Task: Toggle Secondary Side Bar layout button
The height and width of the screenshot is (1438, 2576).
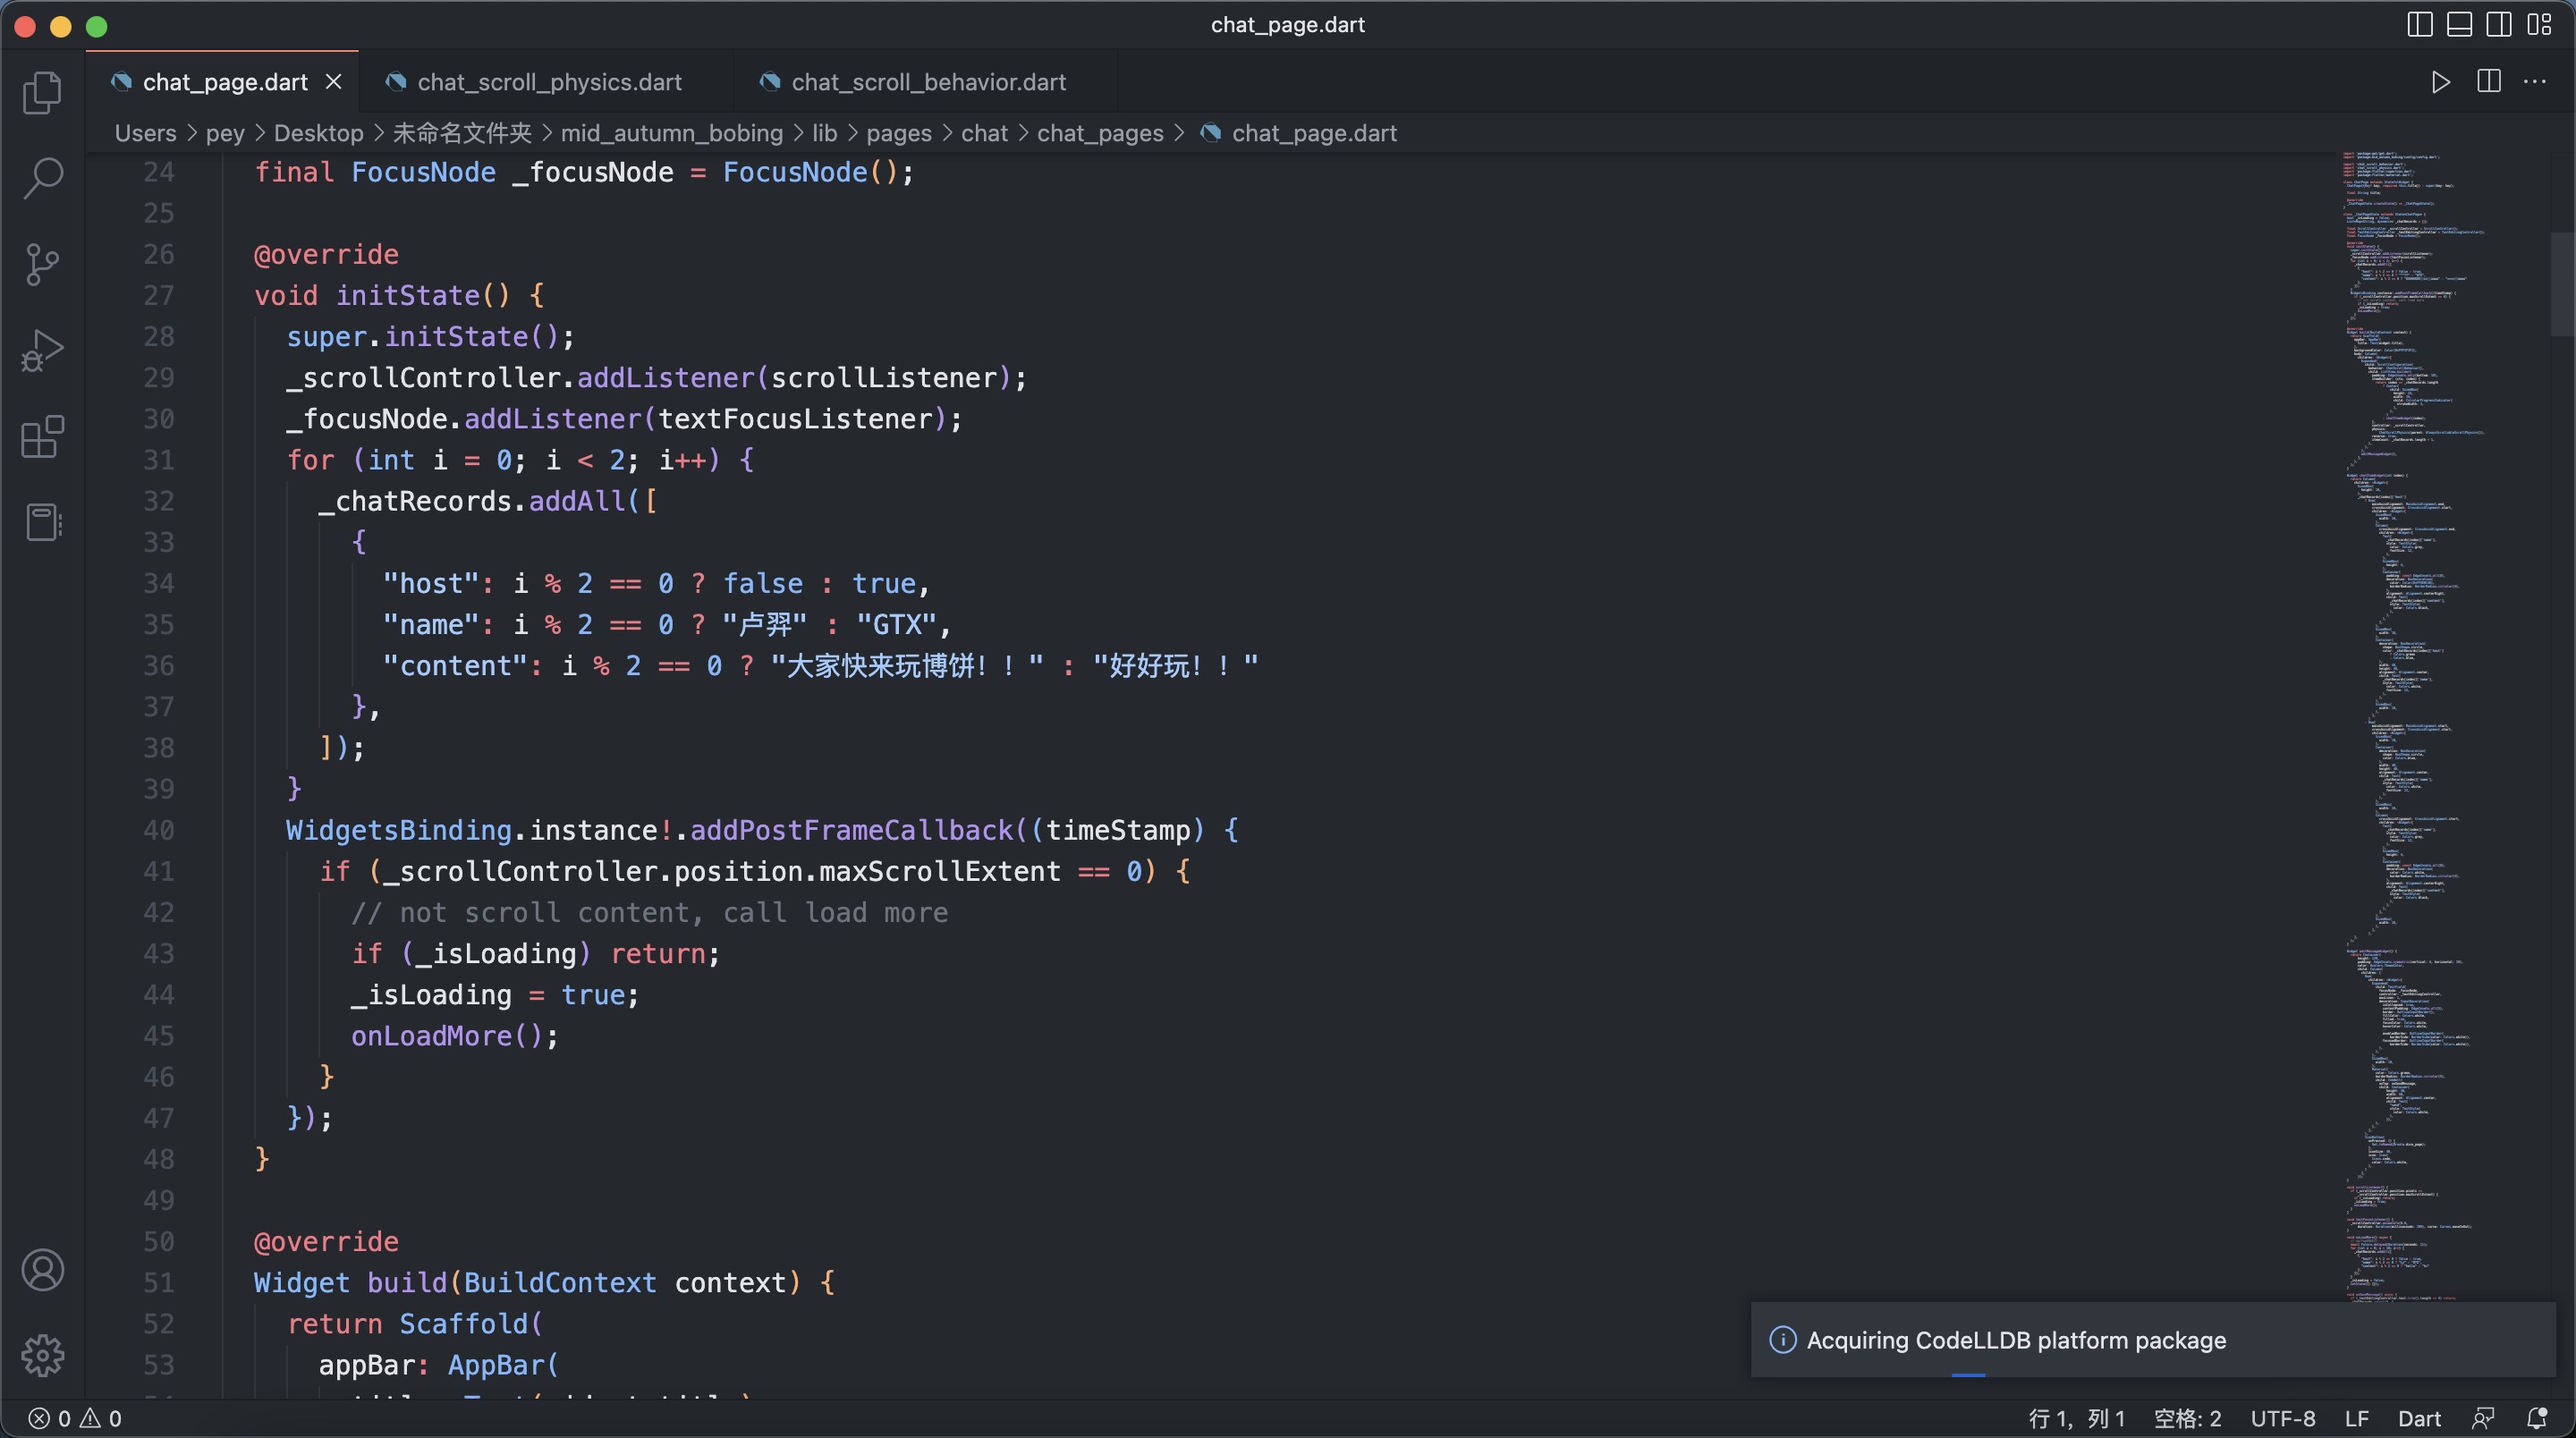Action: tap(2498, 25)
